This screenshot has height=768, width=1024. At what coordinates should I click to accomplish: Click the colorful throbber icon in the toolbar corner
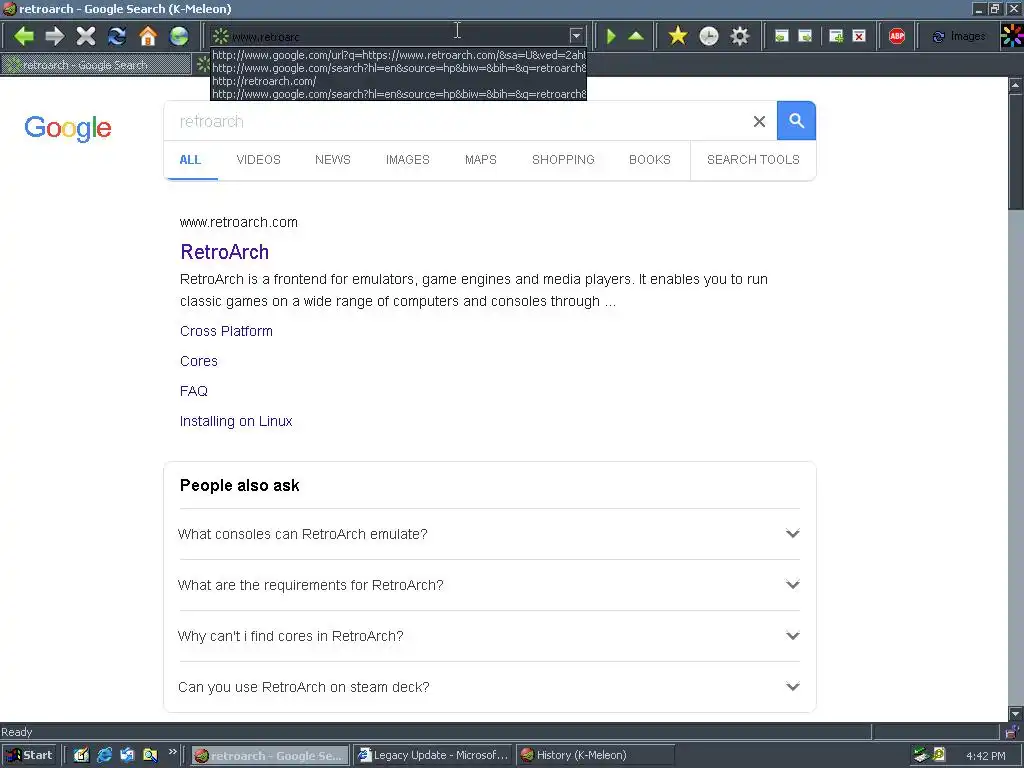1012,36
